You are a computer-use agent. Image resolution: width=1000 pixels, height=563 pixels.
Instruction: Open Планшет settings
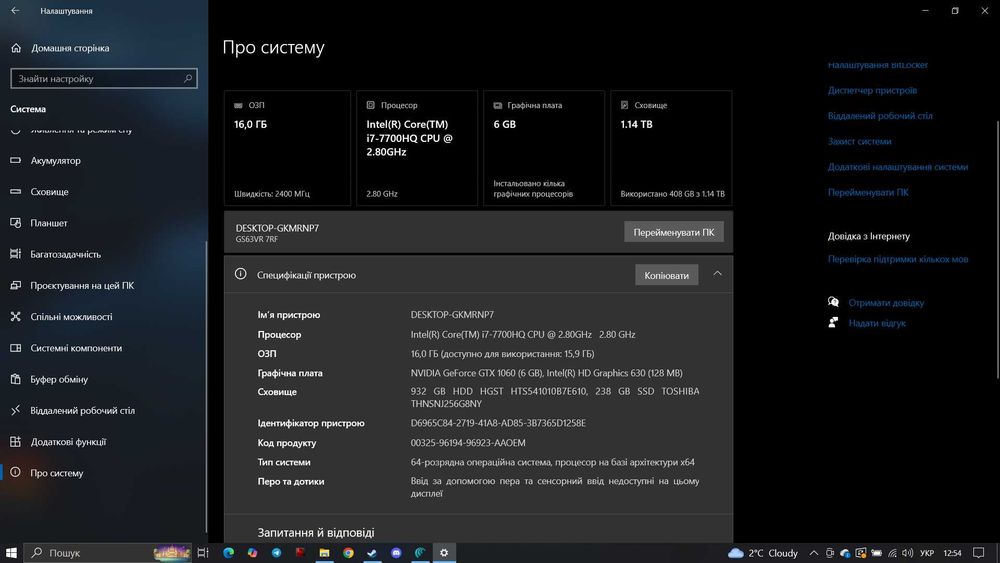pyautogui.click(x=48, y=223)
